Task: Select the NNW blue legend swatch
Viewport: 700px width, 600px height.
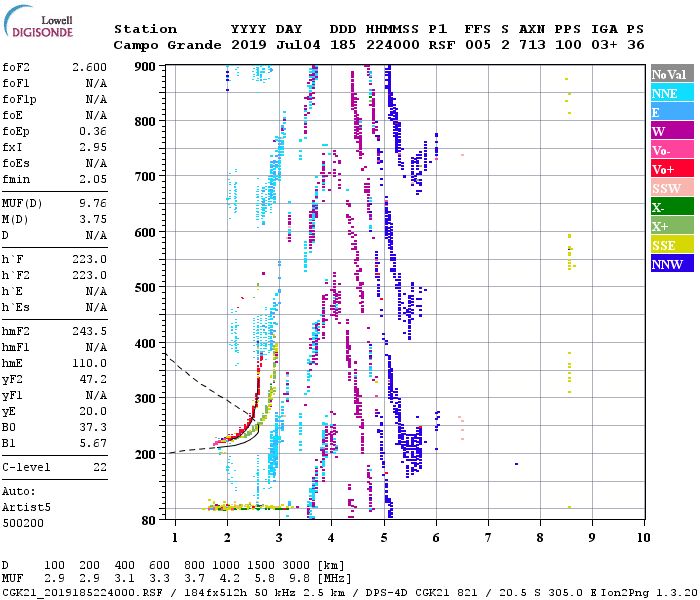Action: (672, 263)
